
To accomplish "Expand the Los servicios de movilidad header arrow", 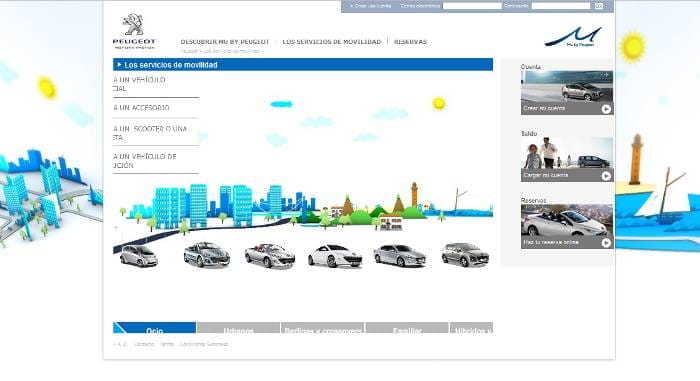I will [x=119, y=65].
